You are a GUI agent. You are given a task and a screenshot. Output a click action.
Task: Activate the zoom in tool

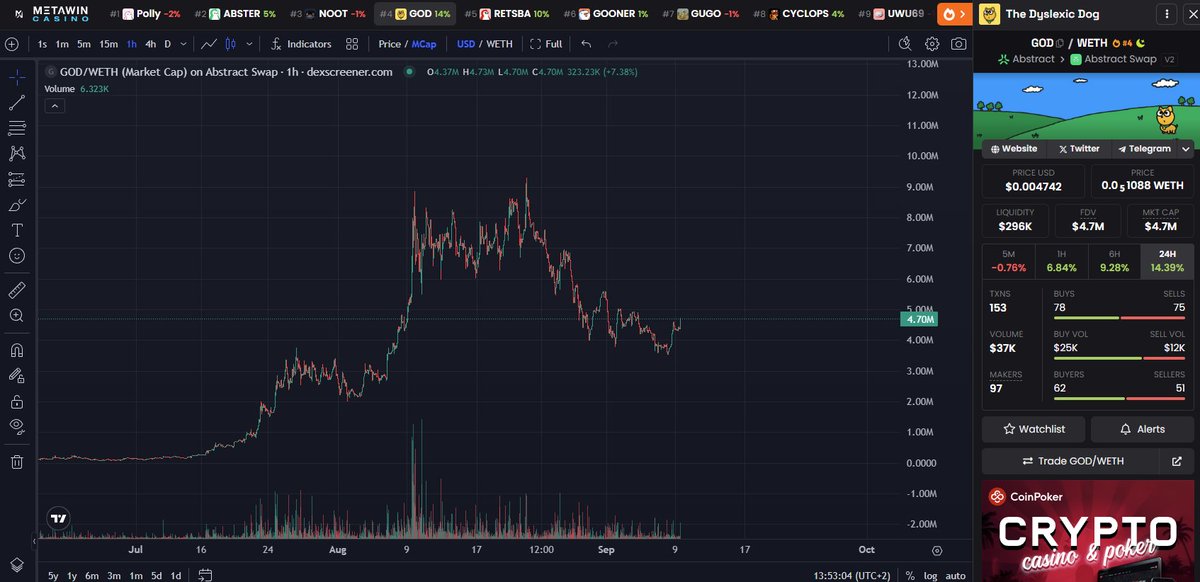point(17,316)
